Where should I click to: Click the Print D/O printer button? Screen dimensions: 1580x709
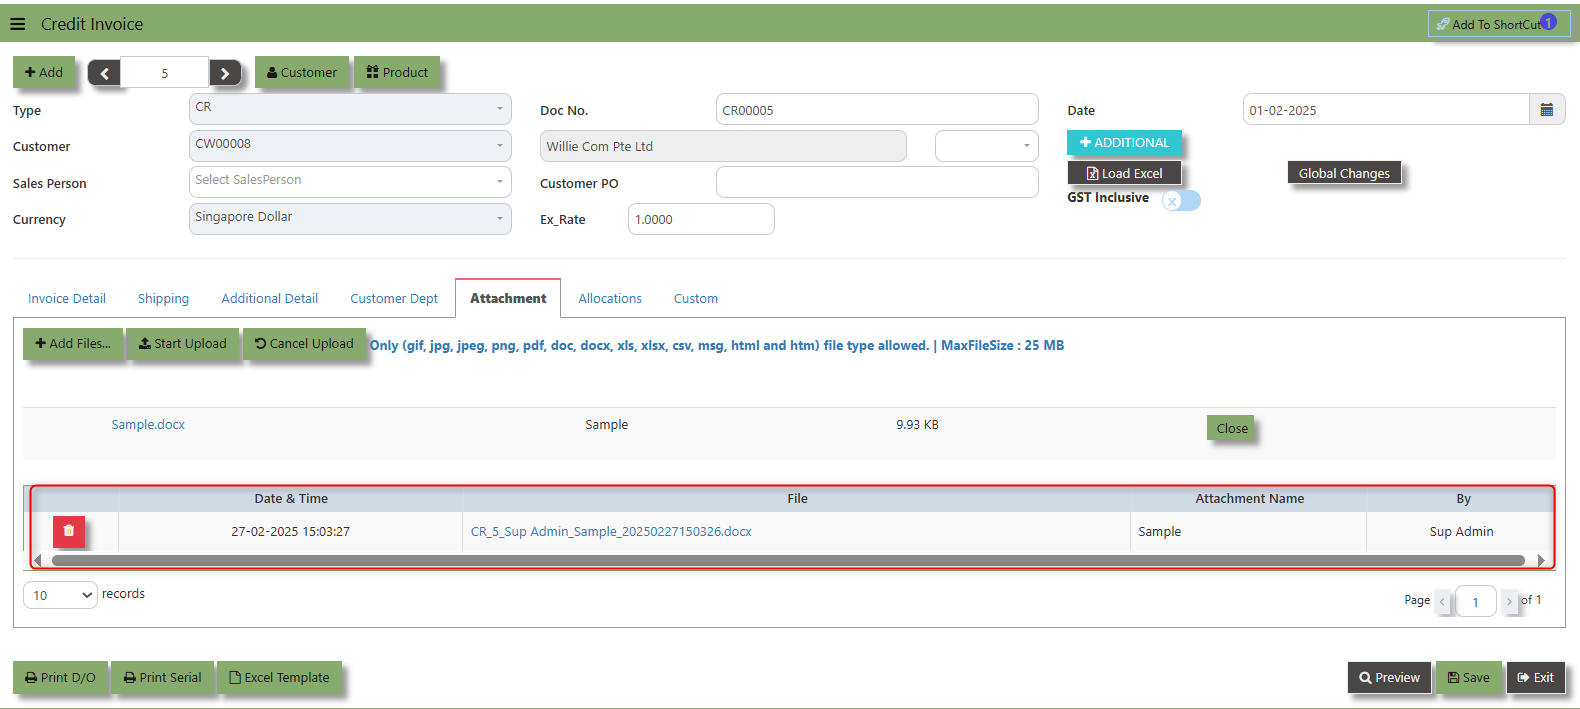click(x=61, y=677)
